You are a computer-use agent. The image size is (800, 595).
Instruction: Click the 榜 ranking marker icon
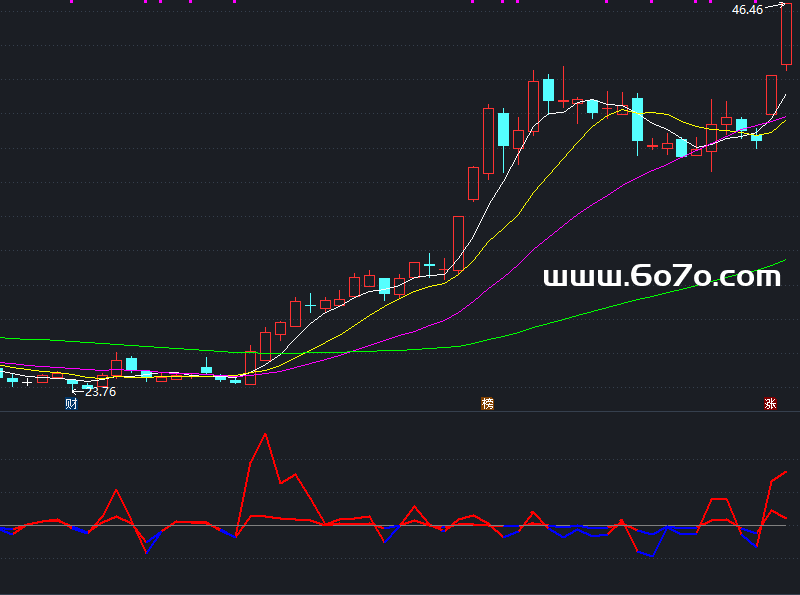[487, 404]
